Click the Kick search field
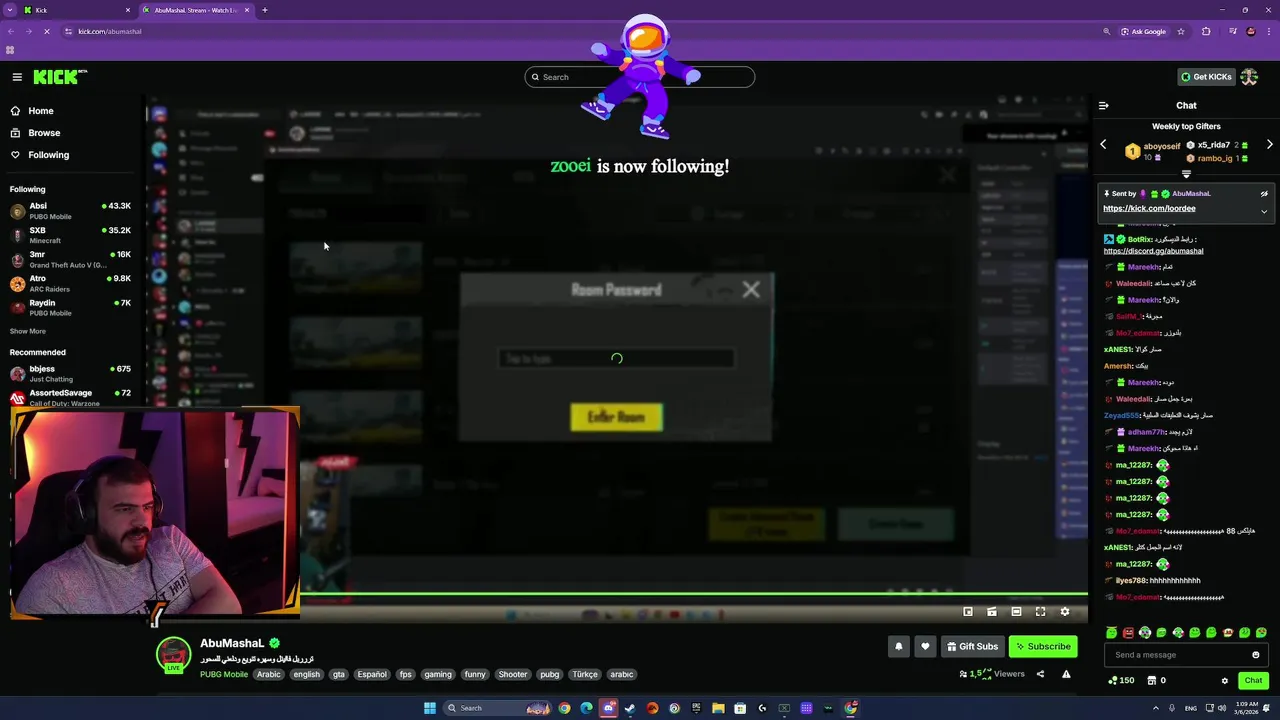 pyautogui.click(x=640, y=77)
